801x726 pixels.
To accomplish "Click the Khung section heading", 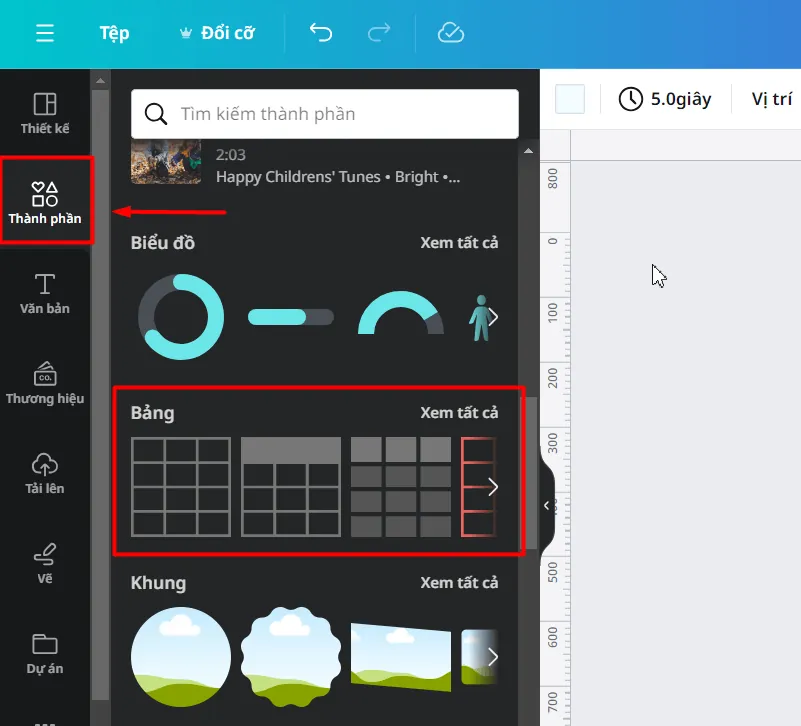I will click(x=158, y=583).
